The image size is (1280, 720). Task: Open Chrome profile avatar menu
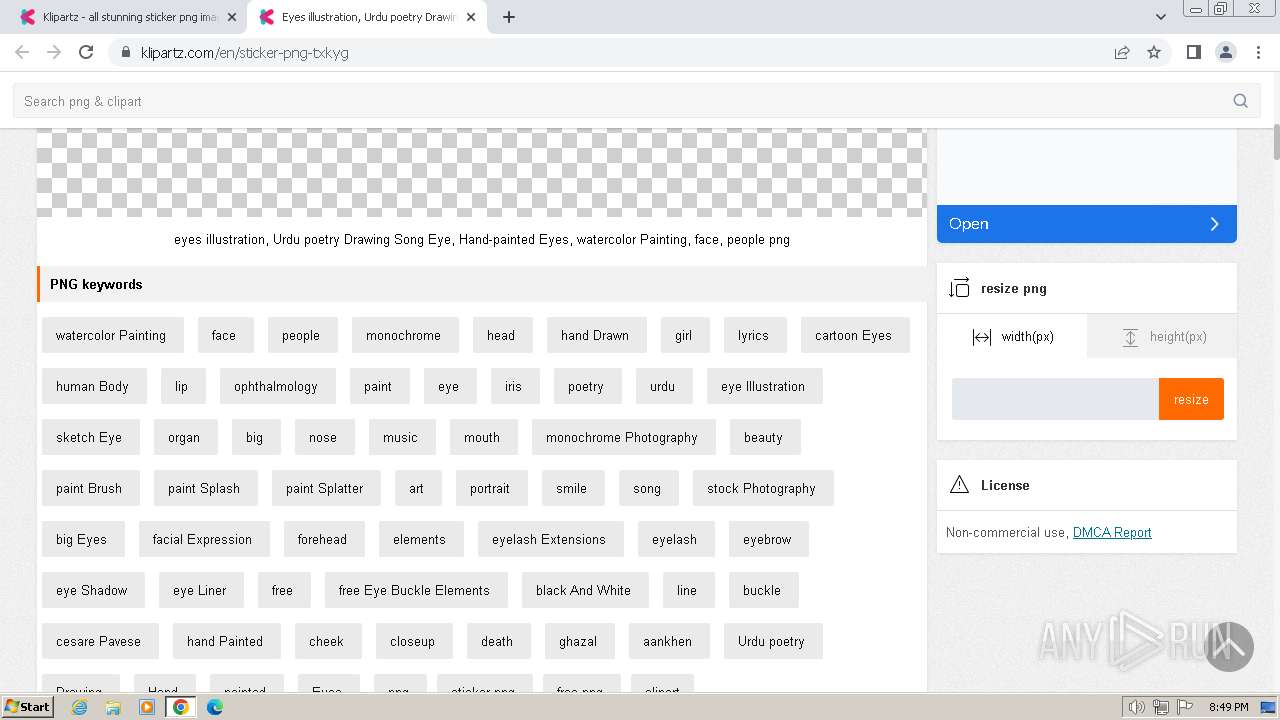point(1225,52)
